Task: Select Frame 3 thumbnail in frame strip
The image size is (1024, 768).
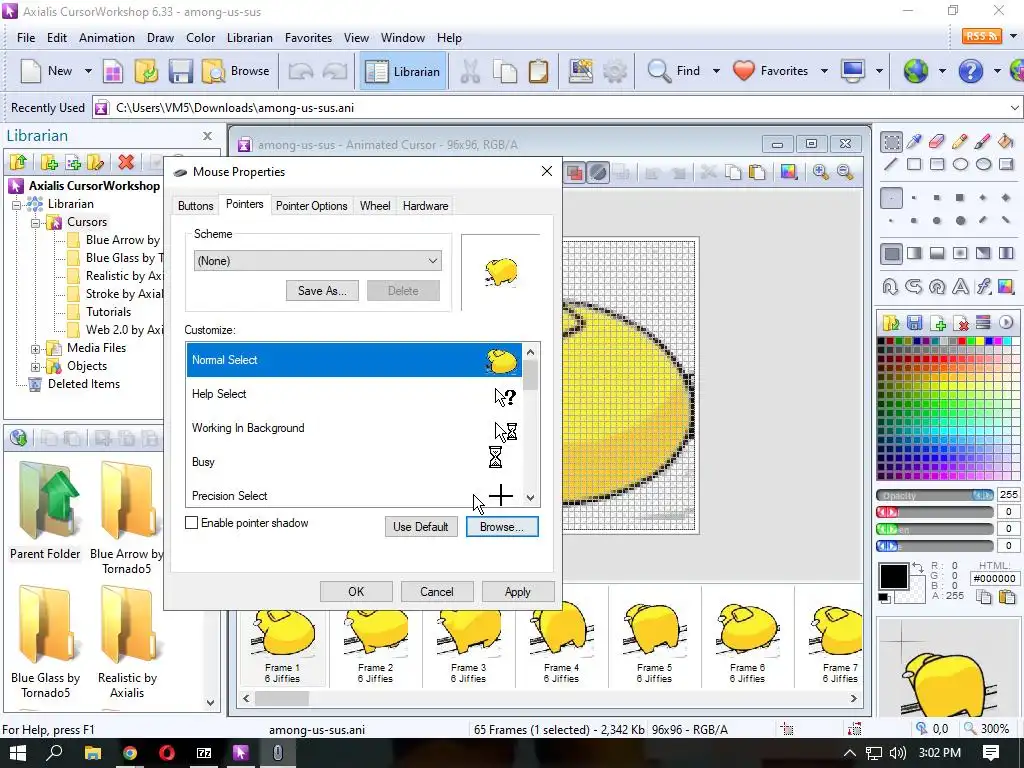Action: [x=468, y=637]
